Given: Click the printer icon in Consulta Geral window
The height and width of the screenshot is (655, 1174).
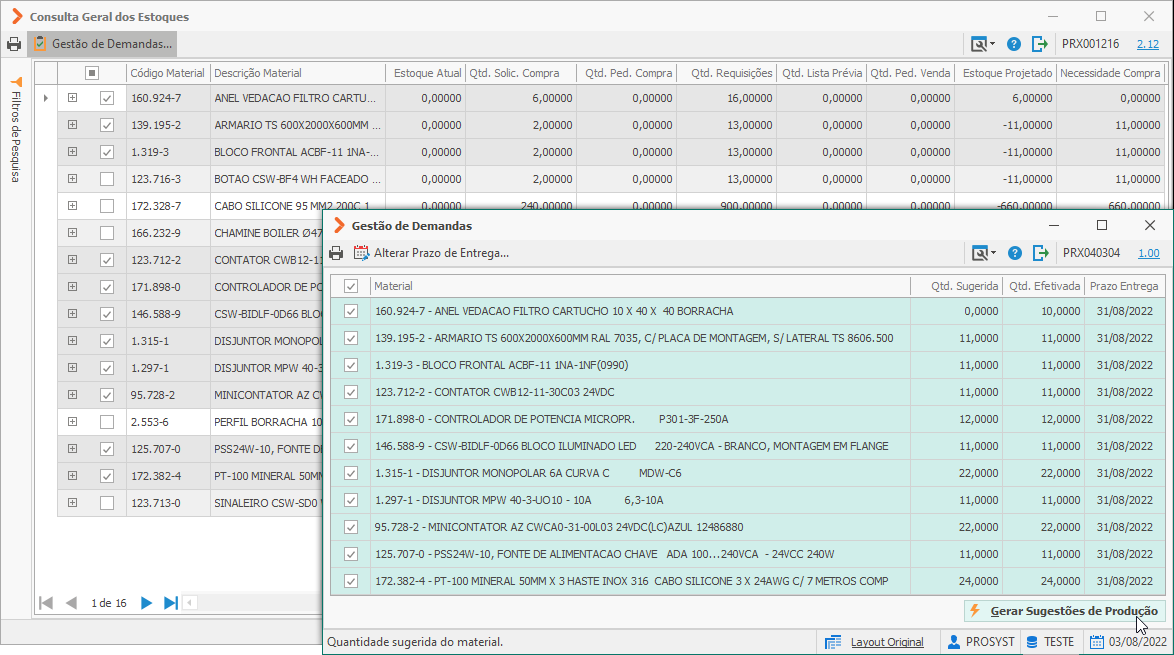Looking at the screenshot, I should point(13,44).
